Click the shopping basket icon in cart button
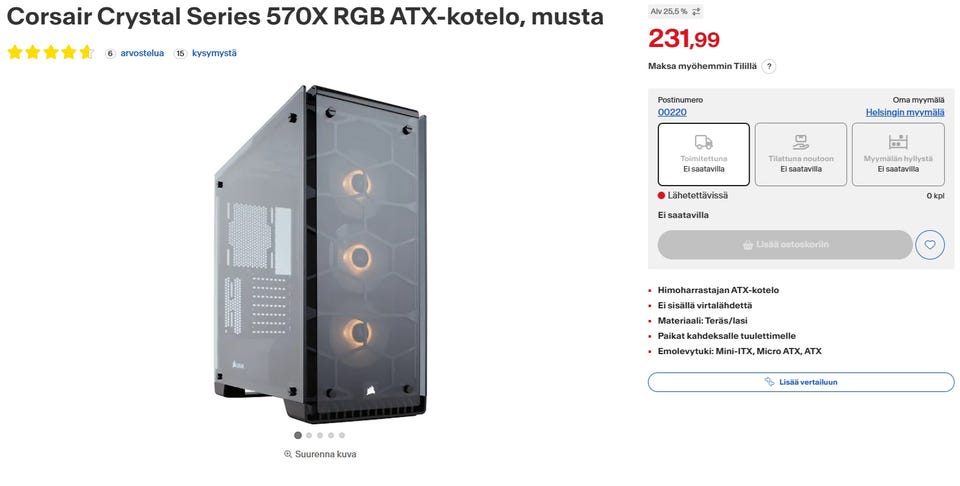This screenshot has width=960, height=486. 748,245
